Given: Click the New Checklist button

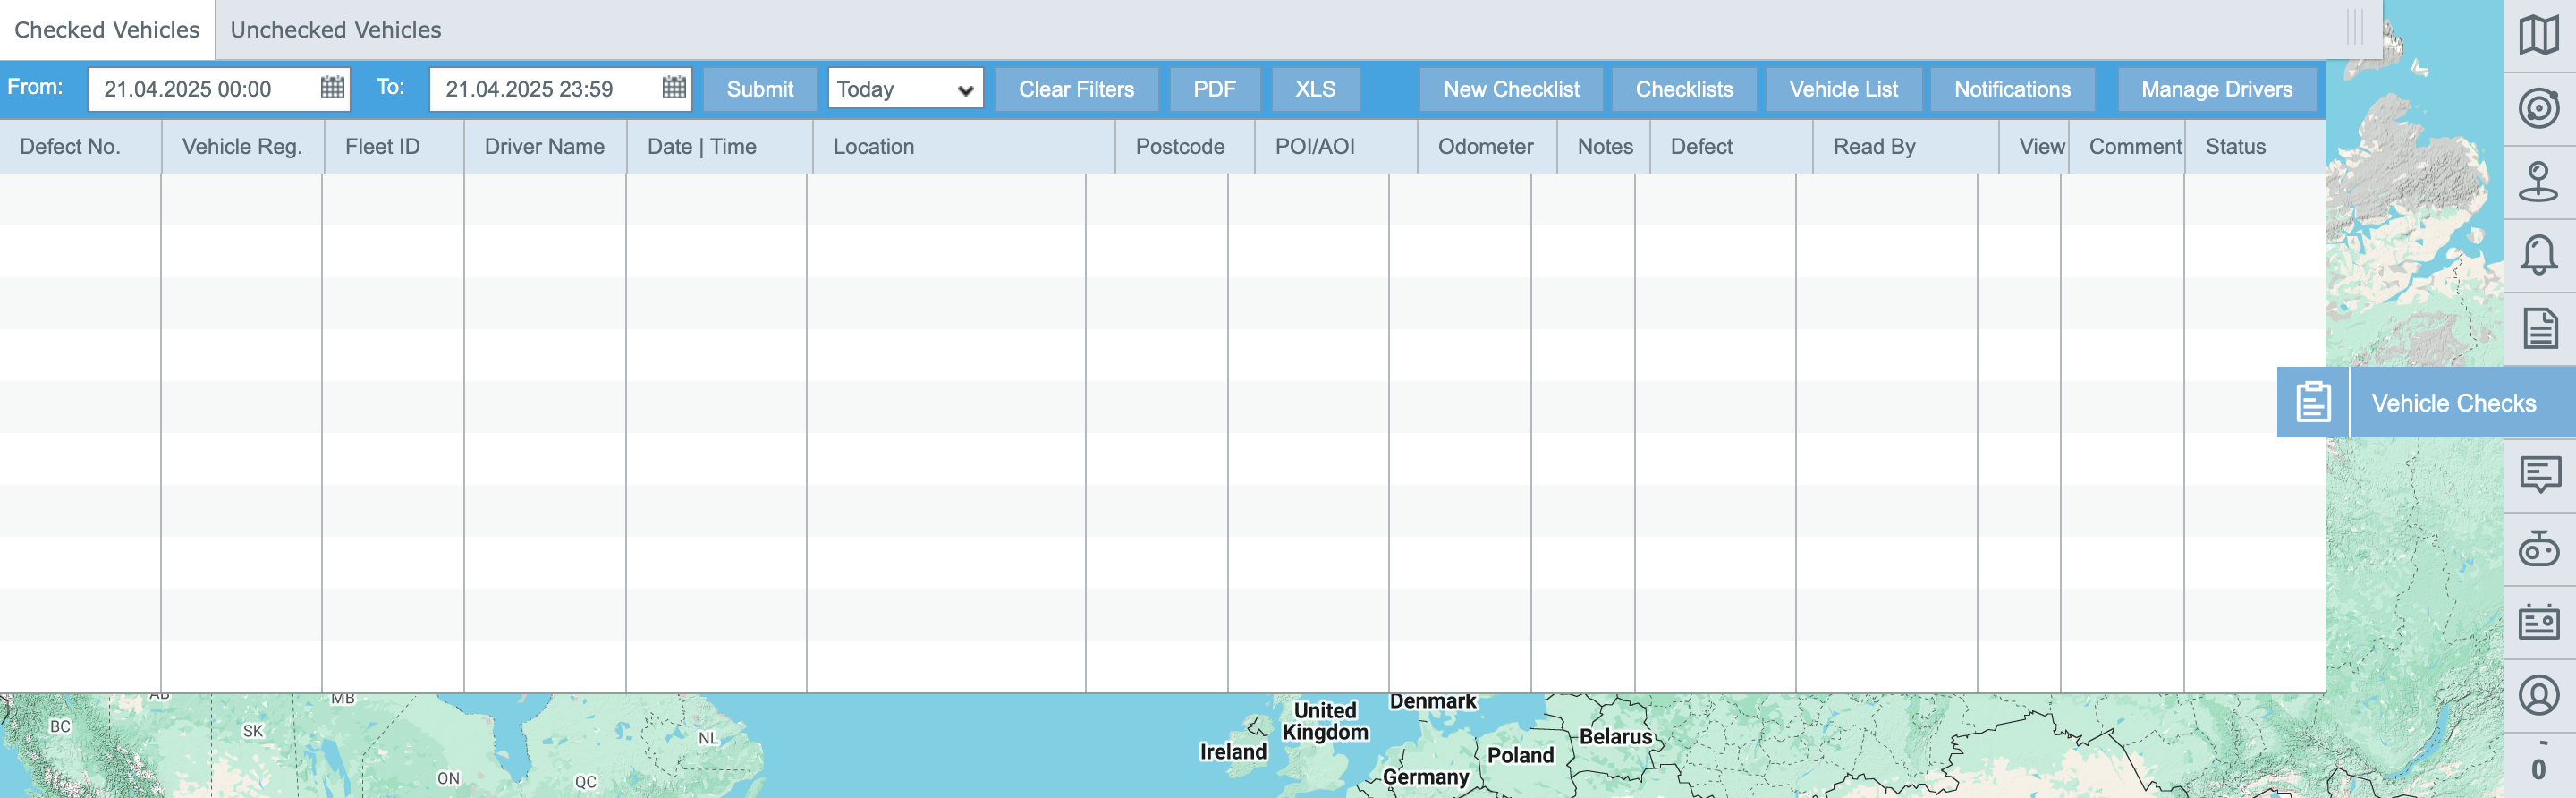Looking at the screenshot, I should 1510,89.
